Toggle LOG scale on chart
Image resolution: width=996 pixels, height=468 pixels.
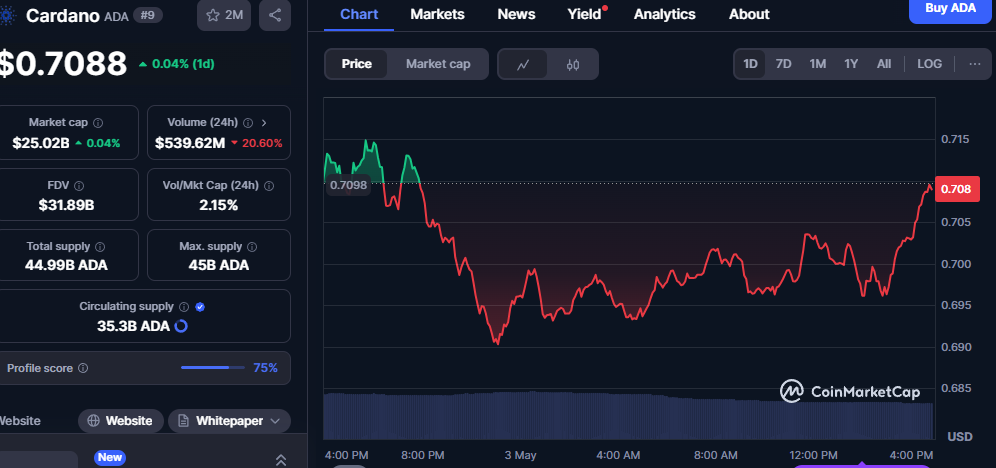929,64
